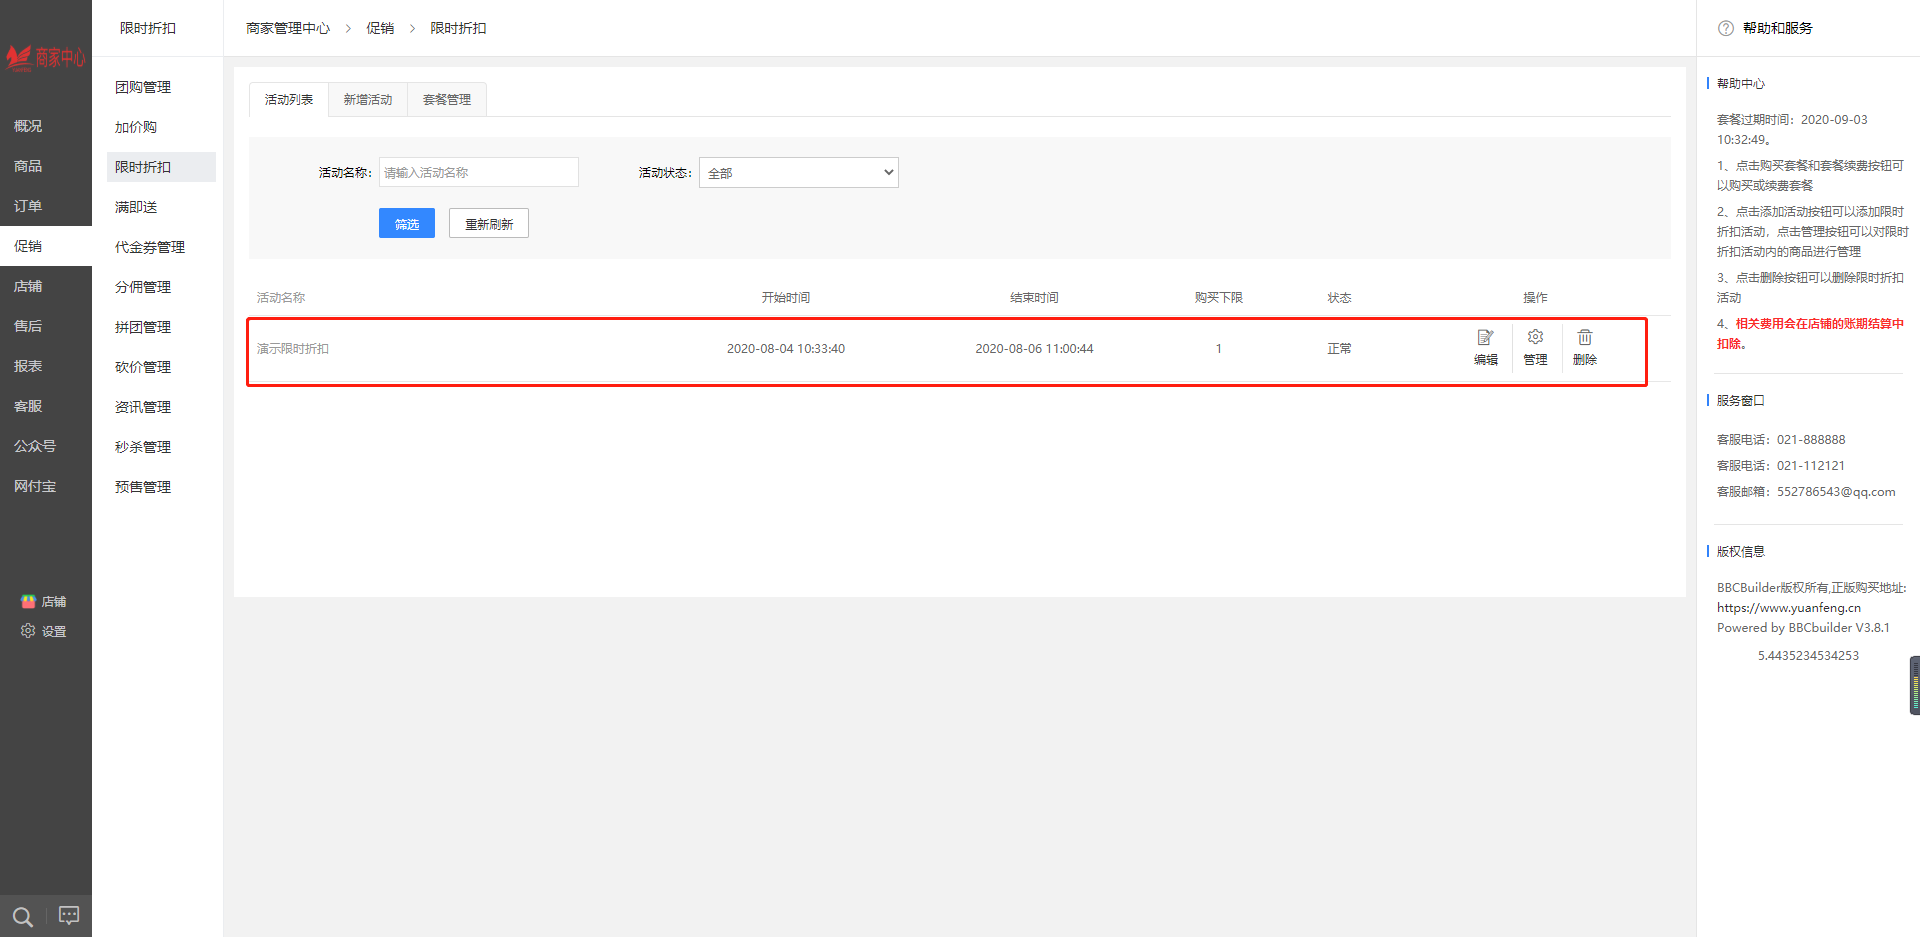
Task: Switch to the 活动列表 tab
Action: point(289,99)
